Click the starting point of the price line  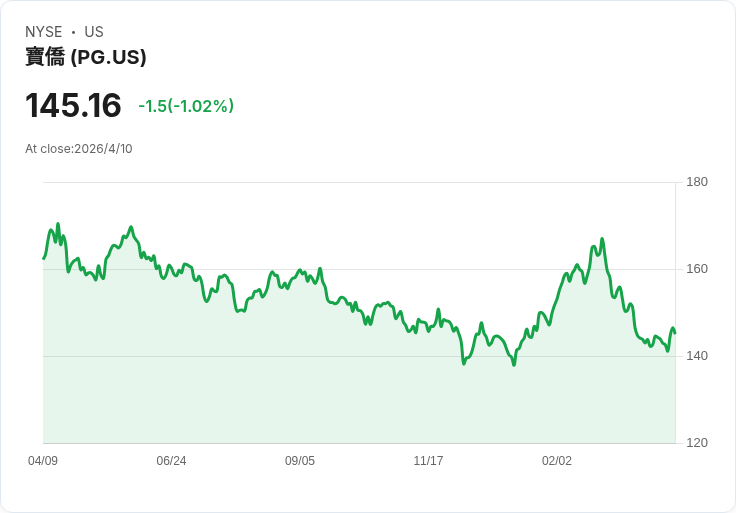click(x=43, y=259)
